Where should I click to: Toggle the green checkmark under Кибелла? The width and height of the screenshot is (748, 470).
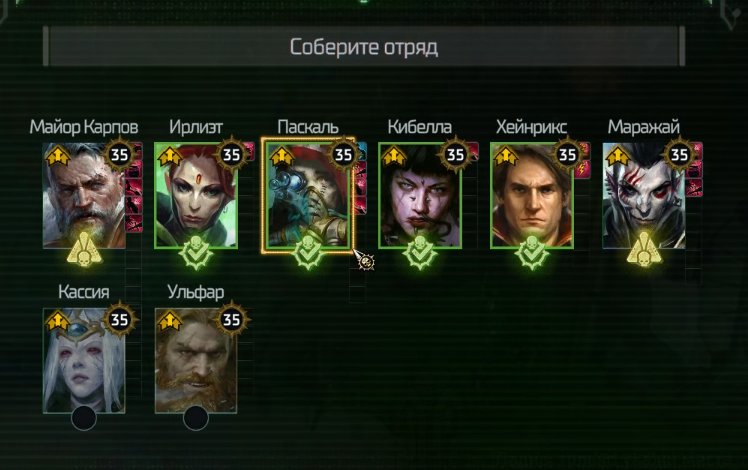tap(420, 253)
